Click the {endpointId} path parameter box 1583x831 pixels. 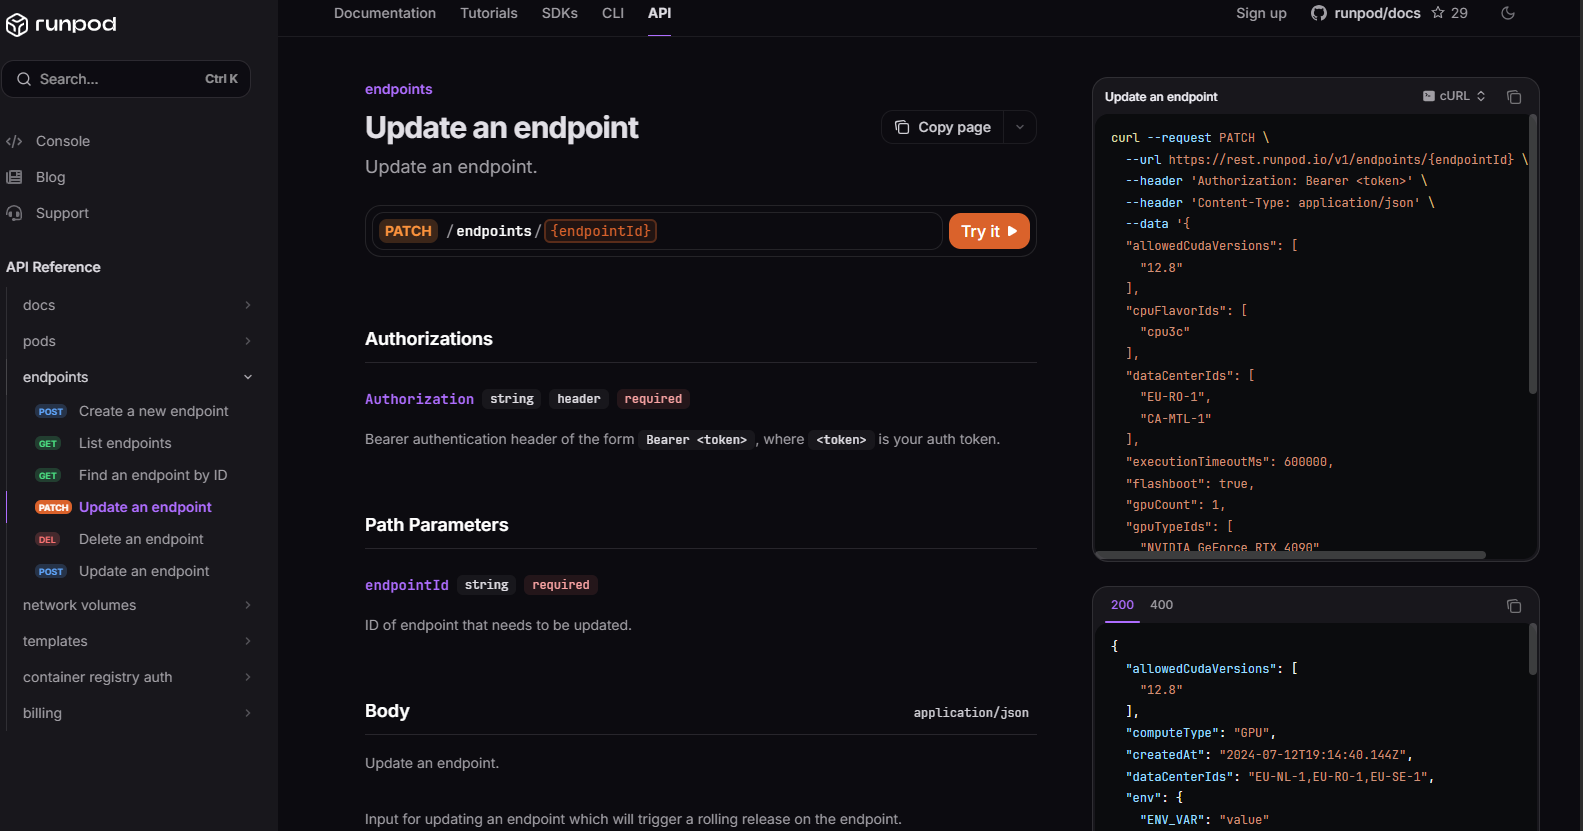(x=601, y=231)
